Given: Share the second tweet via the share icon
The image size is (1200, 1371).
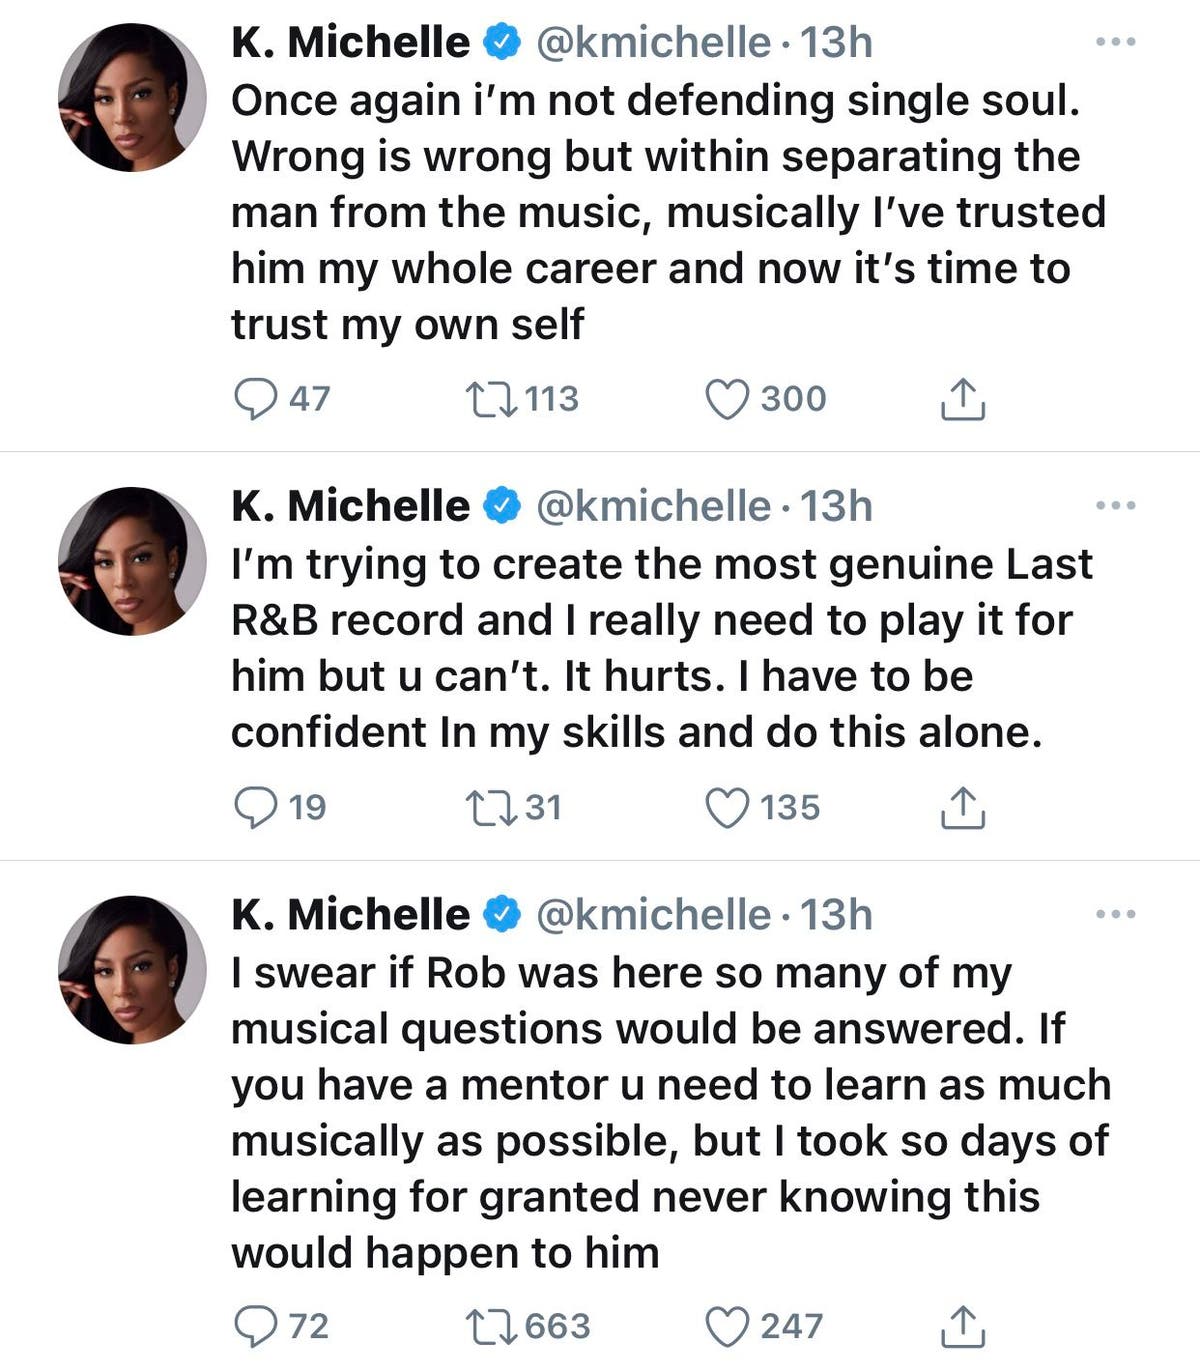Looking at the screenshot, I should [x=965, y=808].
